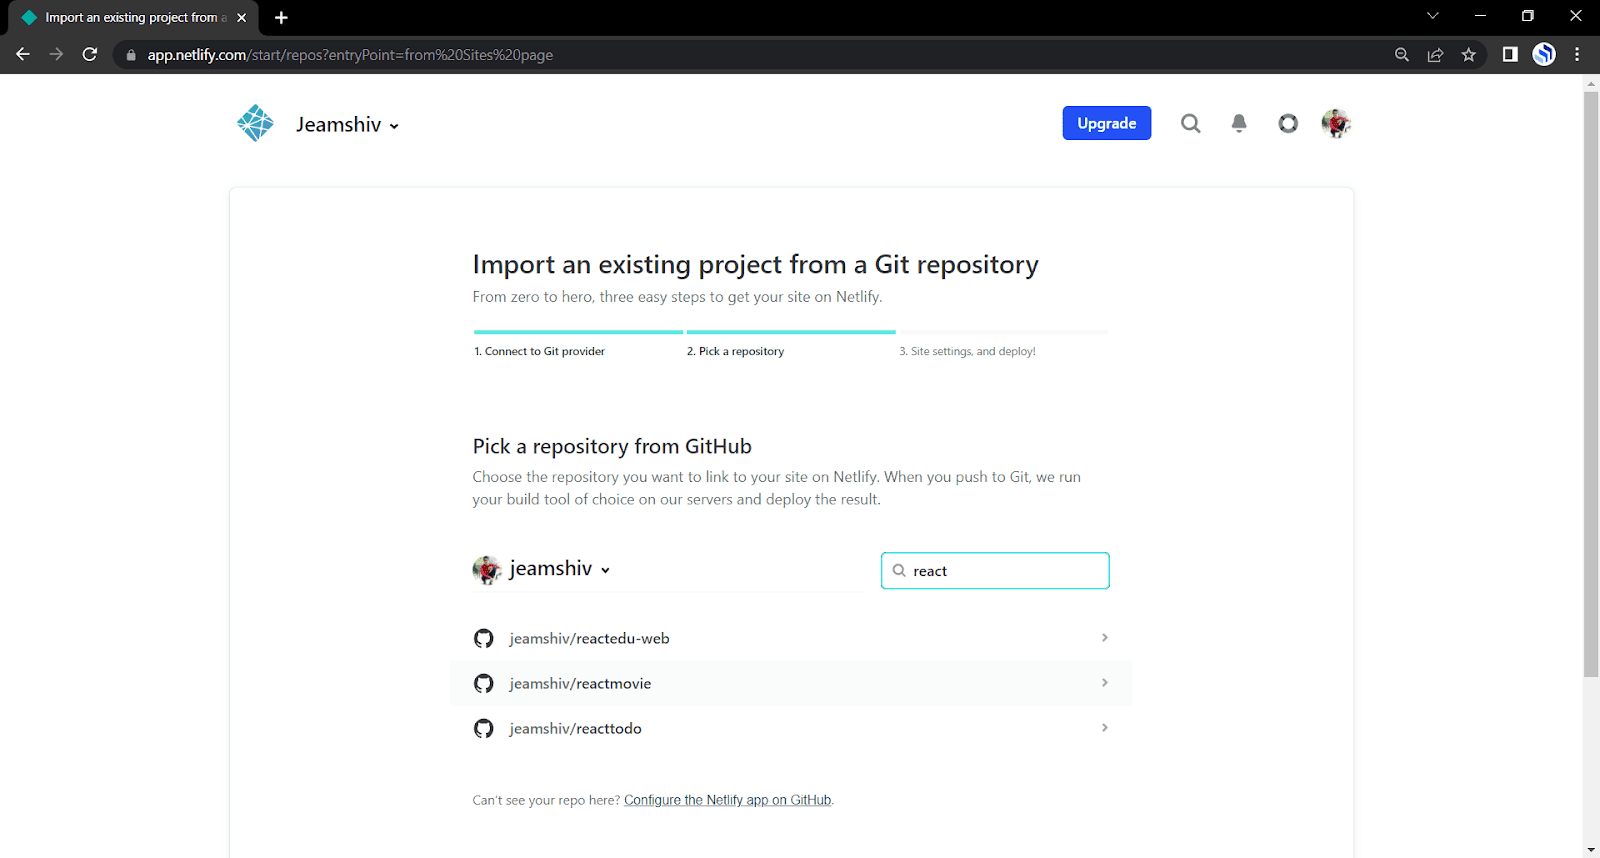Viewport: 1600px width, 858px height.
Task: Click the padlock site info icon
Action: pos(131,55)
